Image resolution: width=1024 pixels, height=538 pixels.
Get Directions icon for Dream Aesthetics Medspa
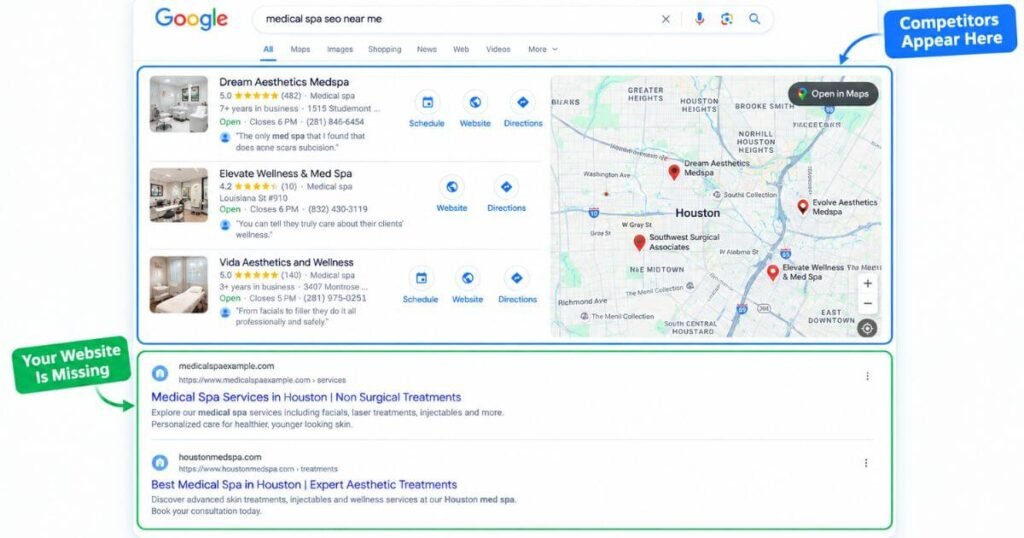pos(522,103)
